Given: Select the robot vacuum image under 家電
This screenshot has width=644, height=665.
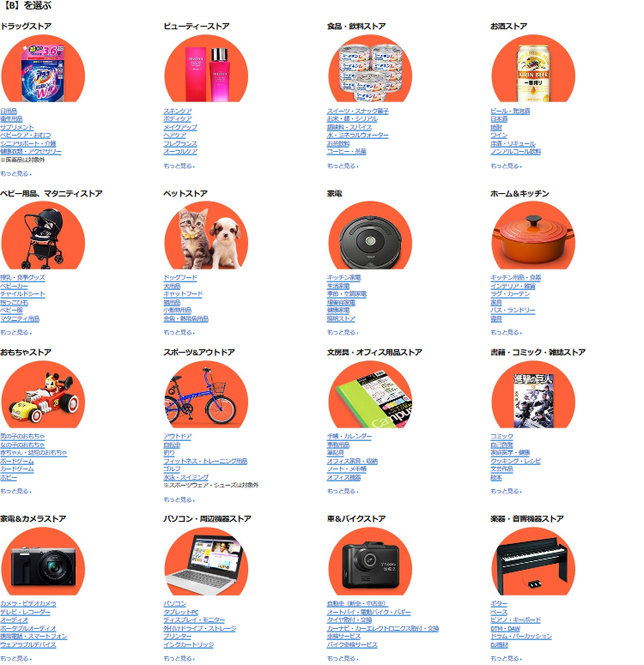Looking at the screenshot, I should click(370, 235).
